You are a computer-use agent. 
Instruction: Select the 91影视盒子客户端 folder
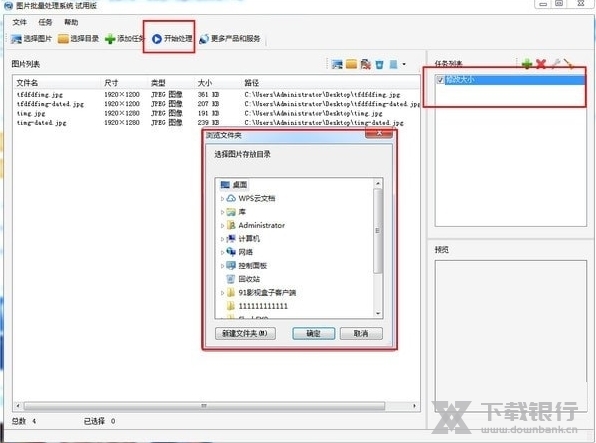[x=267, y=292]
